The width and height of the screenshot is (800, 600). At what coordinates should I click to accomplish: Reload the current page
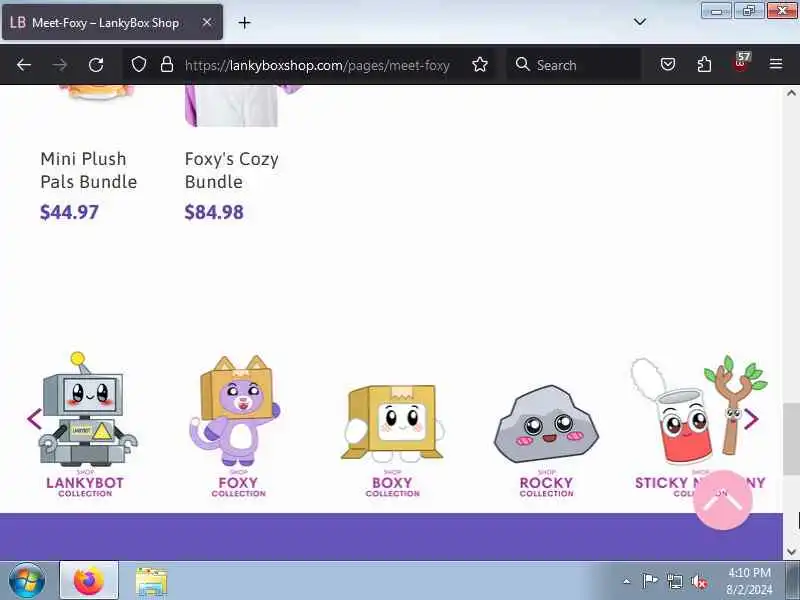click(96, 65)
